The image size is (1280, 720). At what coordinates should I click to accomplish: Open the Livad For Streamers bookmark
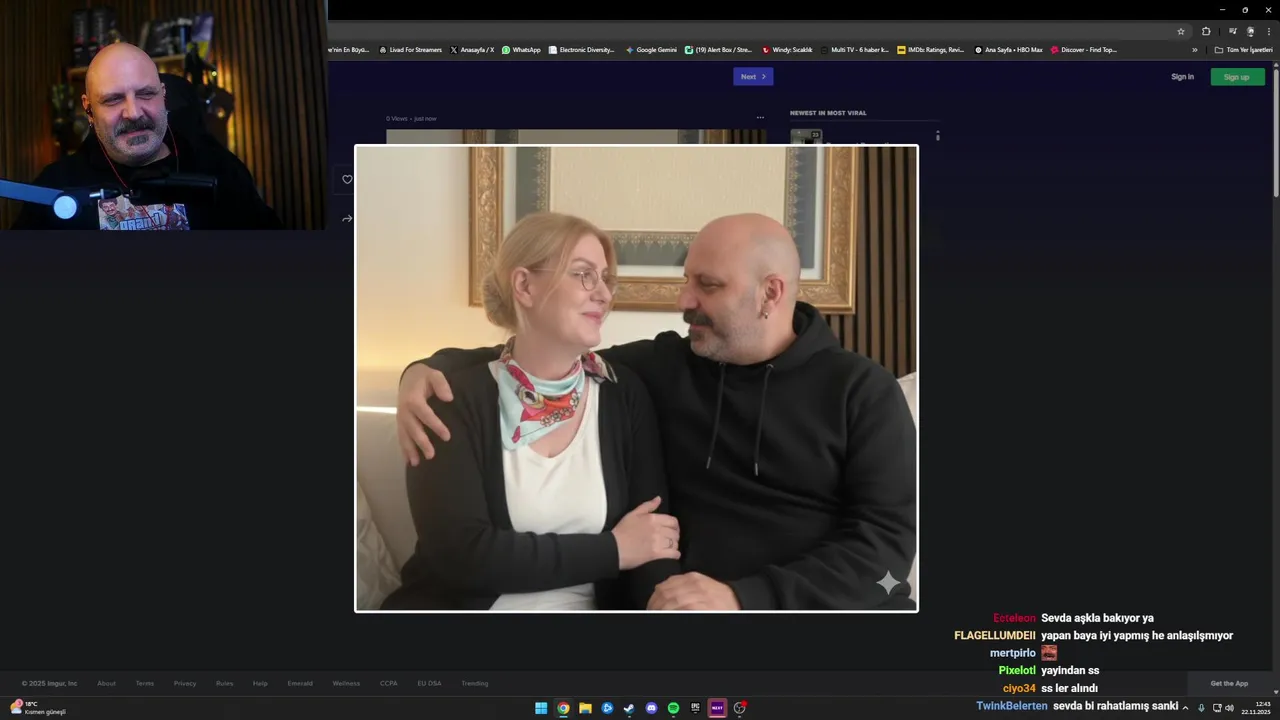point(410,50)
